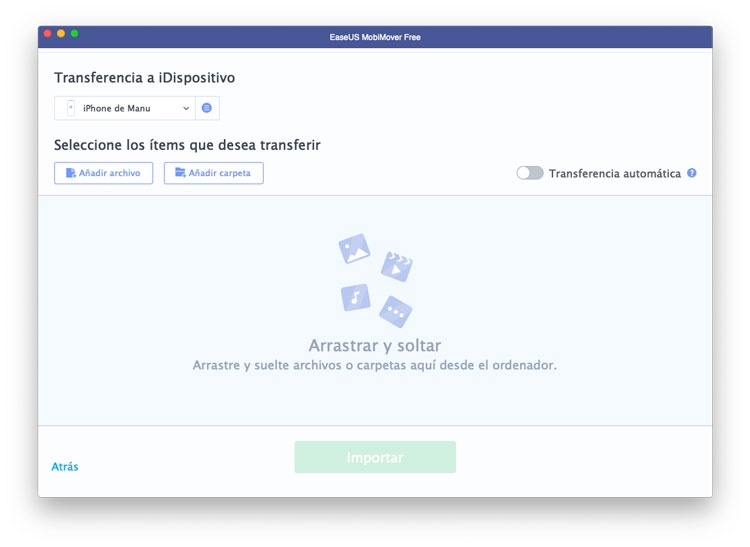
Task: Click the photo icon in drop area
Action: tap(354, 248)
